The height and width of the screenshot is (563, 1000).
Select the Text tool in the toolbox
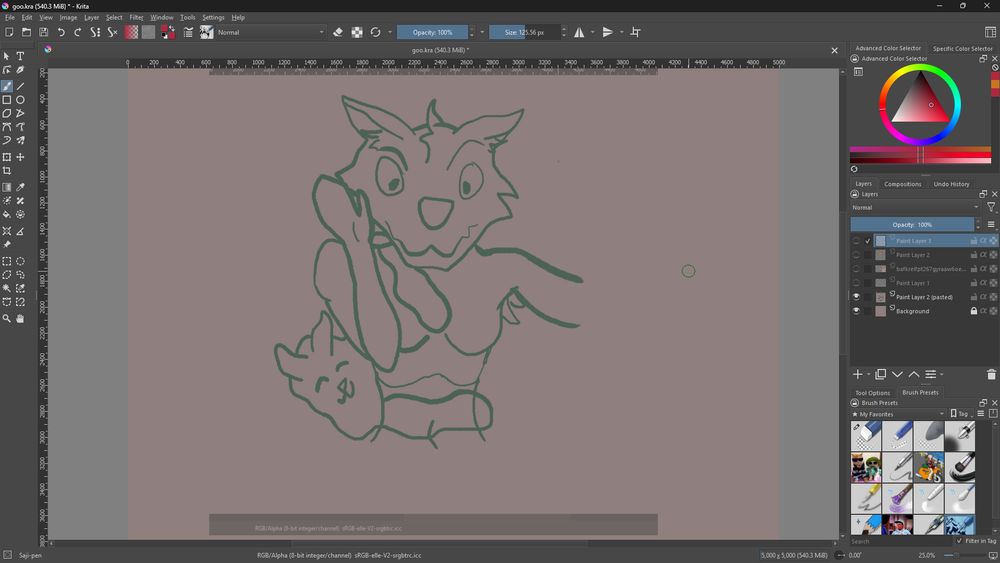[x=20, y=56]
